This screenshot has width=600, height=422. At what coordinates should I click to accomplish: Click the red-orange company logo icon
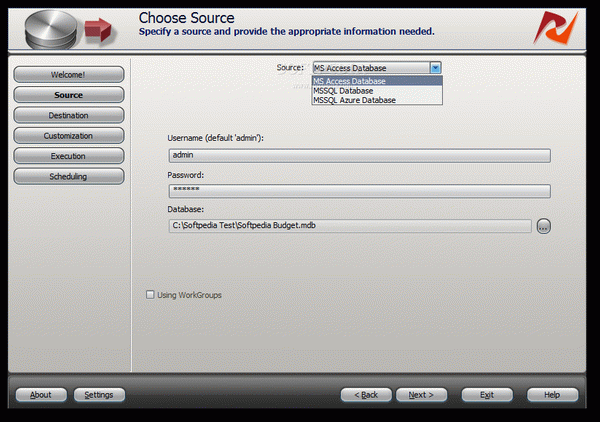556,28
